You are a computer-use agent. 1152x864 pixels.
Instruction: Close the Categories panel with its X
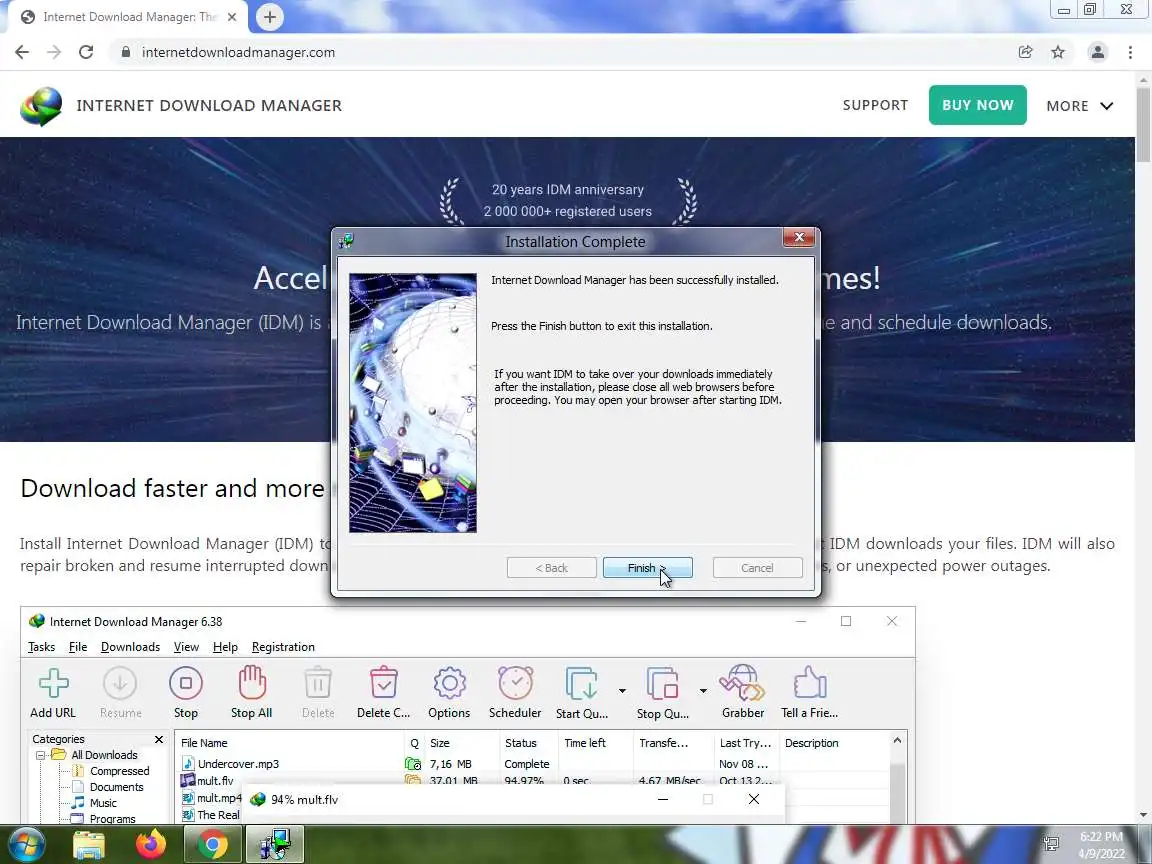[159, 739]
